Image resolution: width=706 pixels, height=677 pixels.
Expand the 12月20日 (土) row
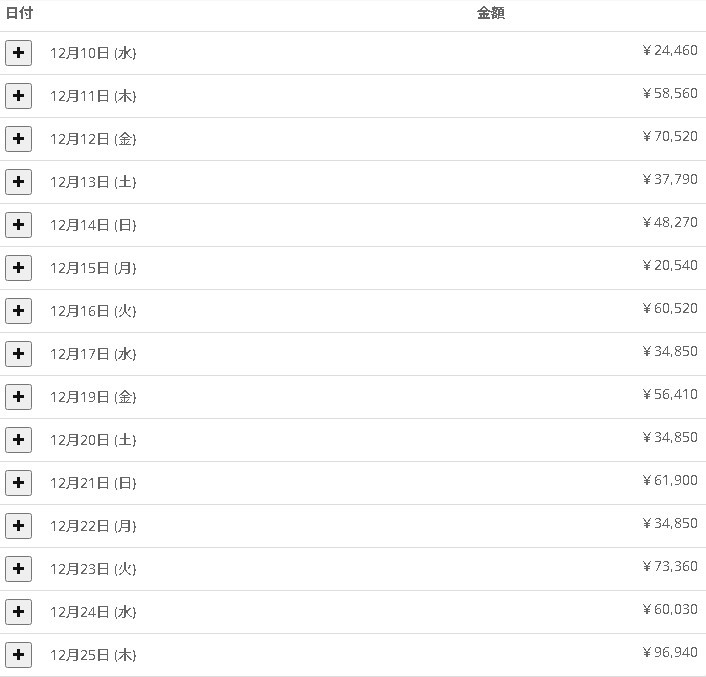pyautogui.click(x=18, y=440)
